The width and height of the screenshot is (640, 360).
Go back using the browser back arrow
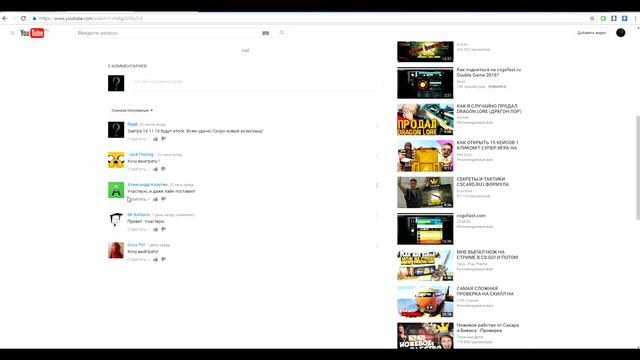coord(5,18)
